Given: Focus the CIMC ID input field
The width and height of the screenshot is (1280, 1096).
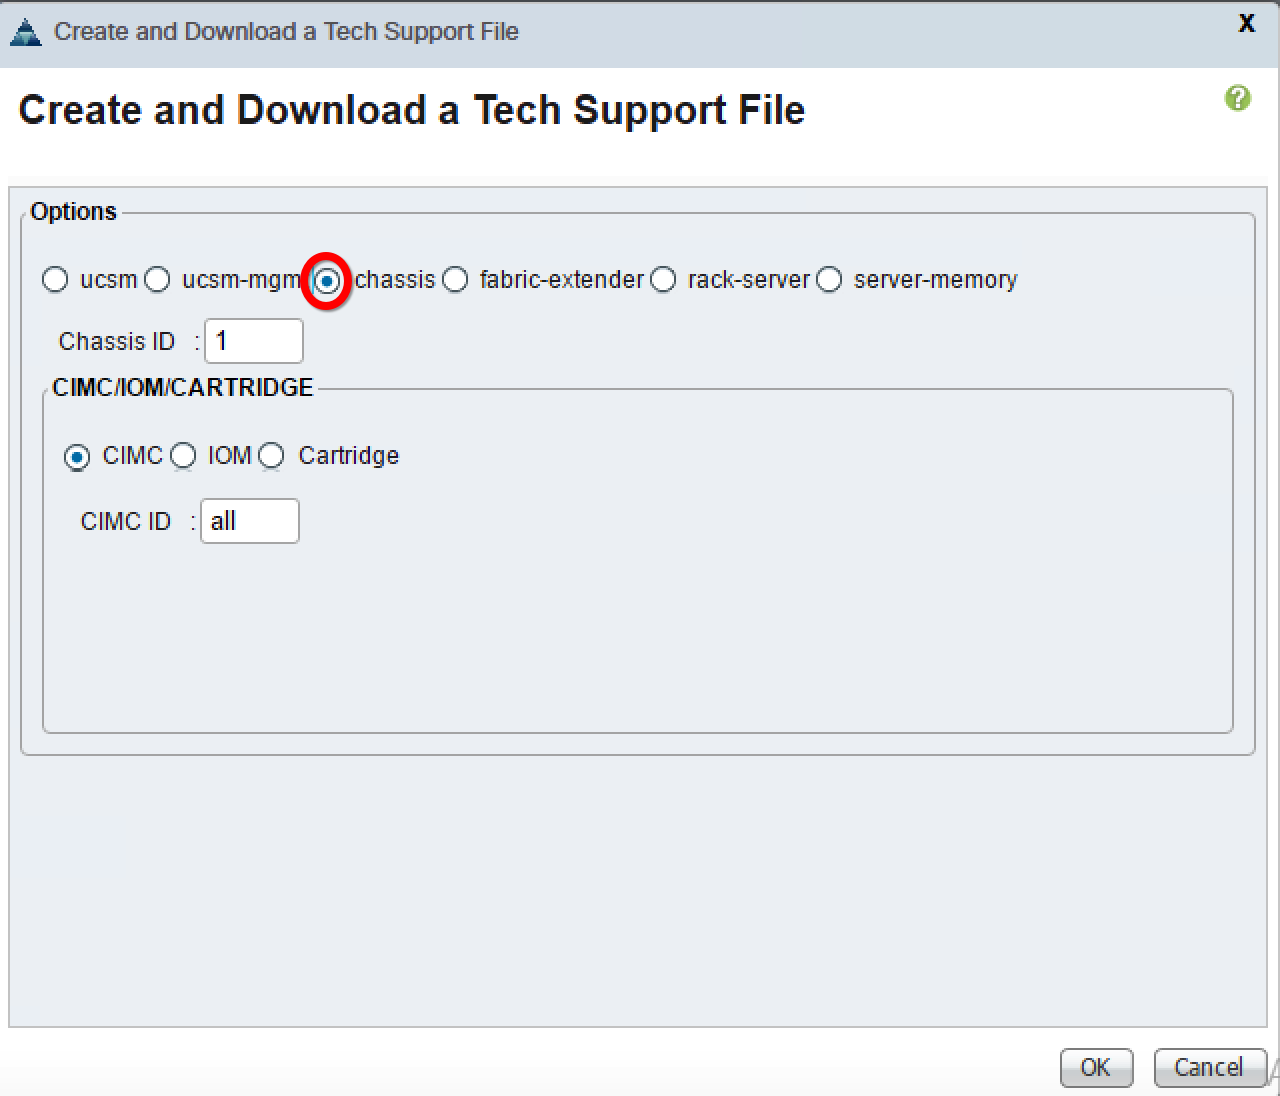Looking at the screenshot, I should (250, 521).
